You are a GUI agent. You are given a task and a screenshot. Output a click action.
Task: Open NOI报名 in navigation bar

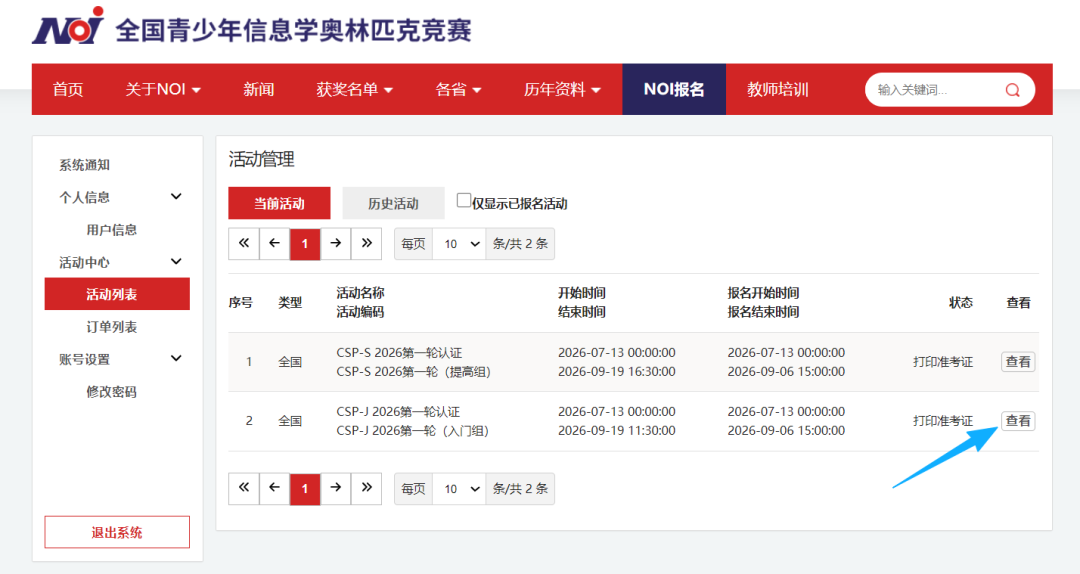674,90
